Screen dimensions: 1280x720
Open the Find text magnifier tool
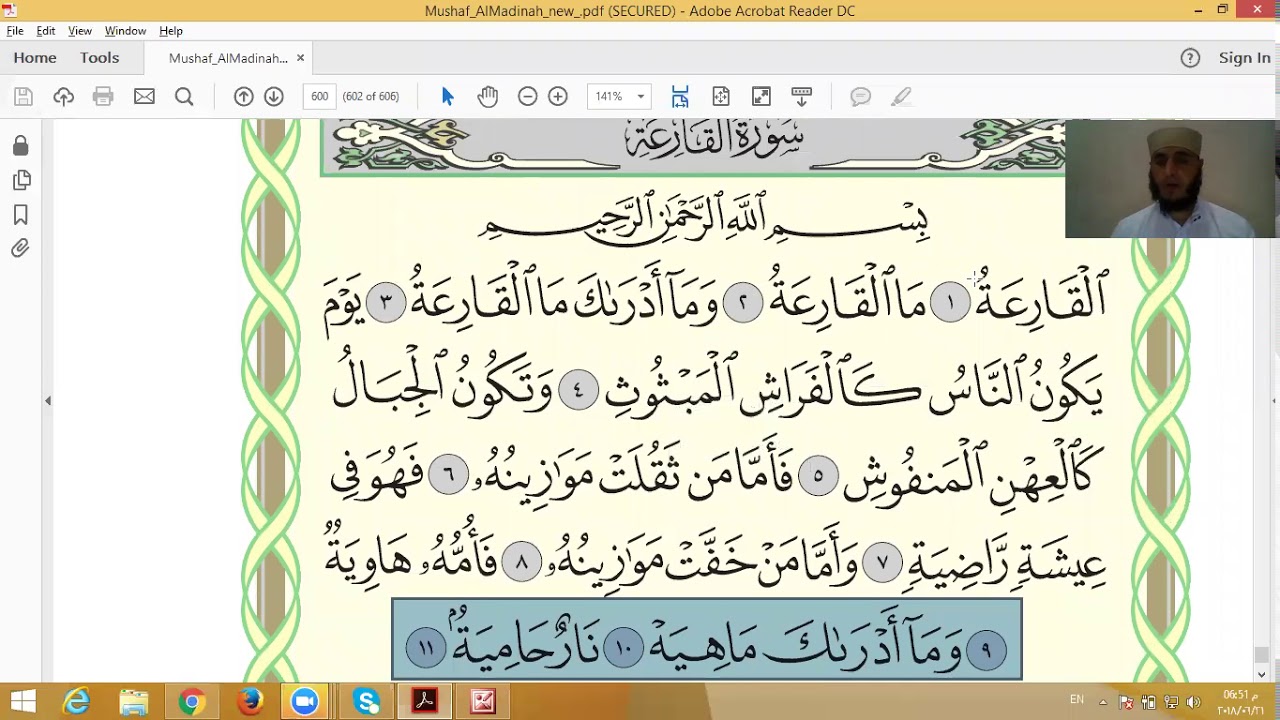tap(184, 96)
